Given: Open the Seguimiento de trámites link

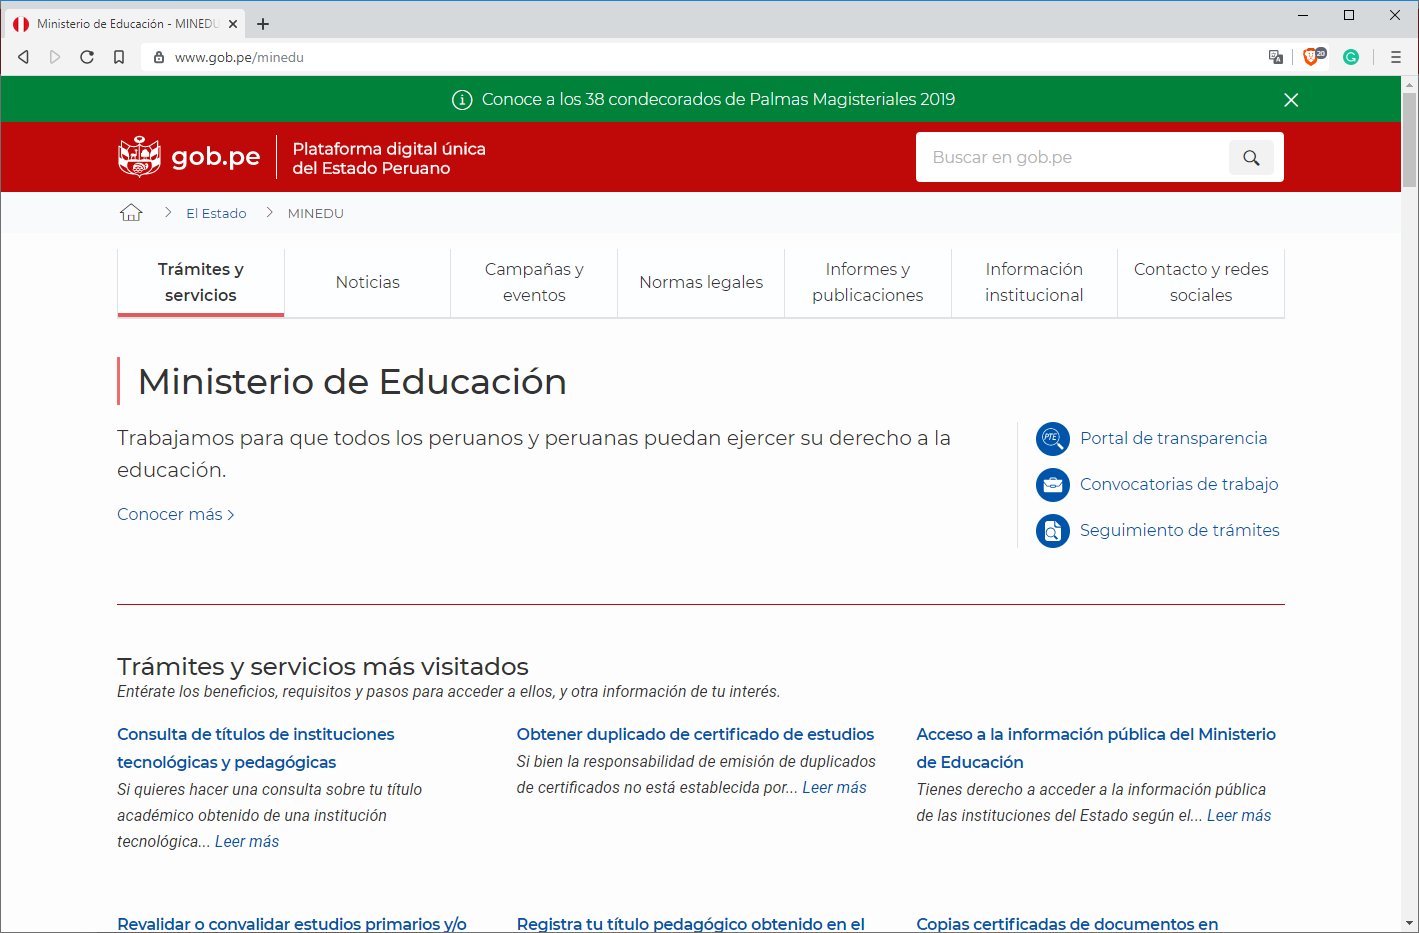Looking at the screenshot, I should 1180,530.
